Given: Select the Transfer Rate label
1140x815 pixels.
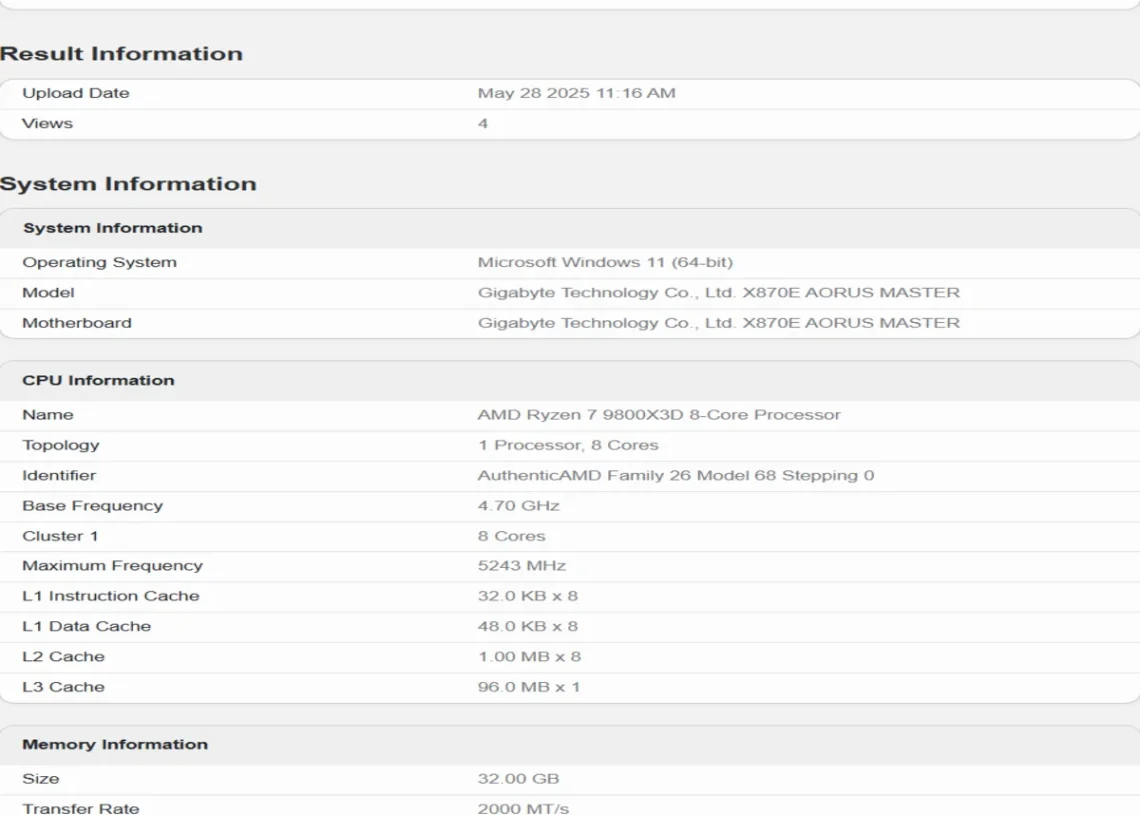Looking at the screenshot, I should (81, 808).
